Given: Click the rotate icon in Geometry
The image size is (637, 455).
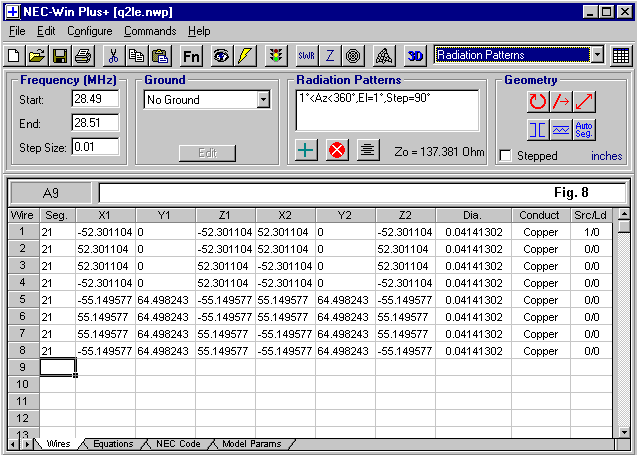Looking at the screenshot, I should coord(537,101).
